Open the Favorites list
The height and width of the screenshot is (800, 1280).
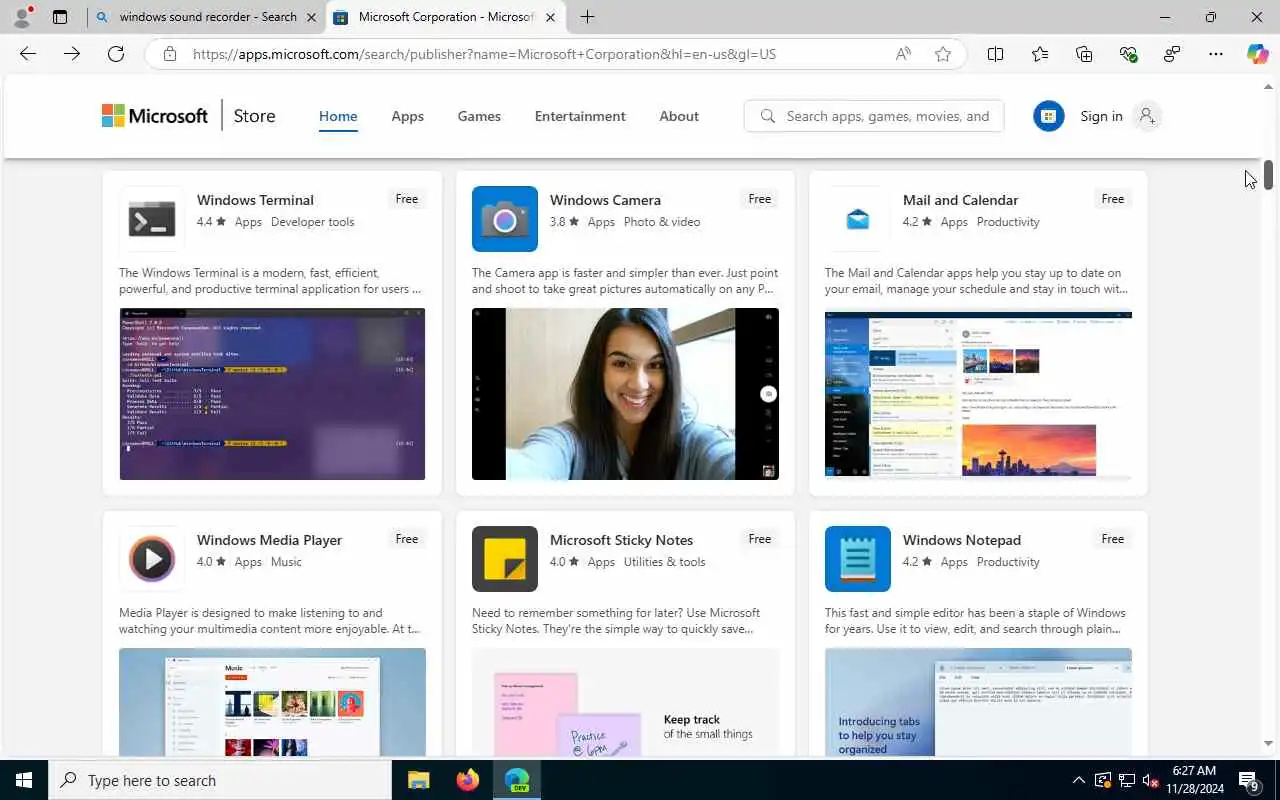click(1040, 54)
